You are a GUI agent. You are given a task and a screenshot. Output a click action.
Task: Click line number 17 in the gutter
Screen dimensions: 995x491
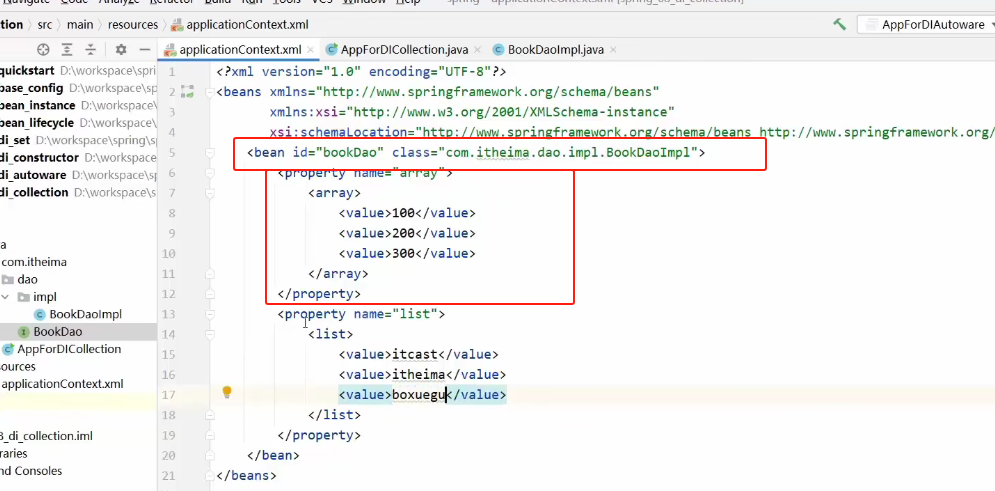coord(168,395)
